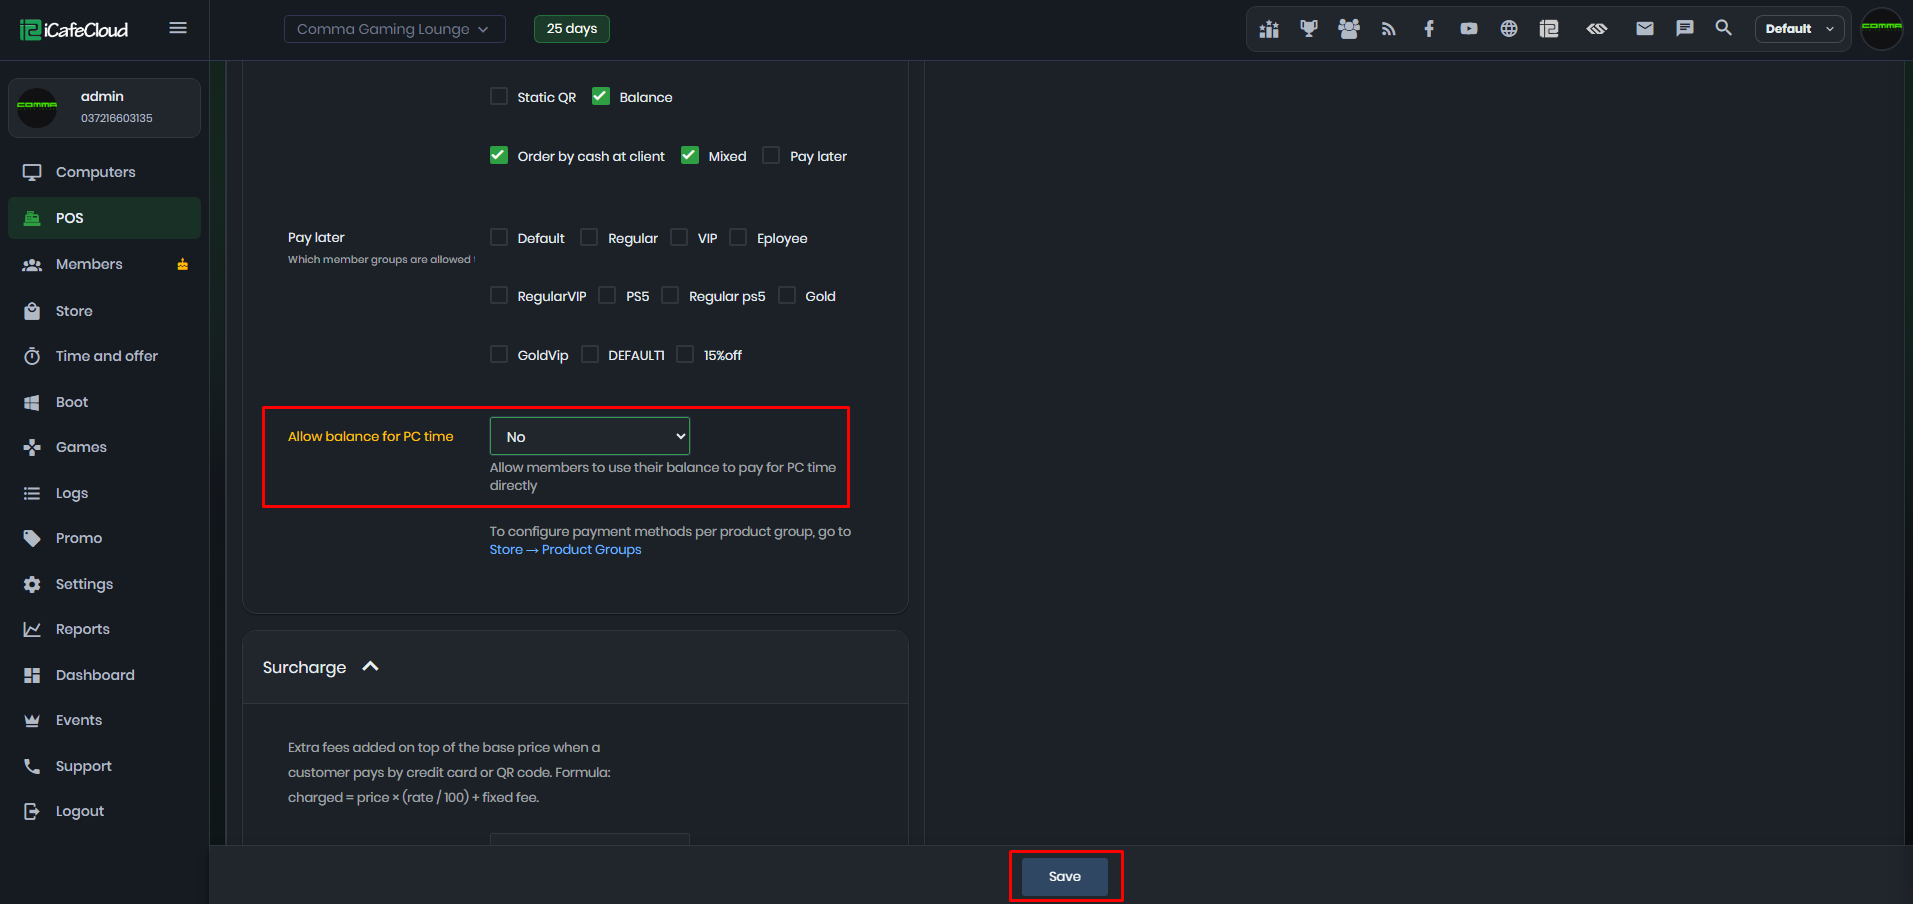Open the trophy tournaments icon
The image size is (1913, 904).
[x=1309, y=29]
